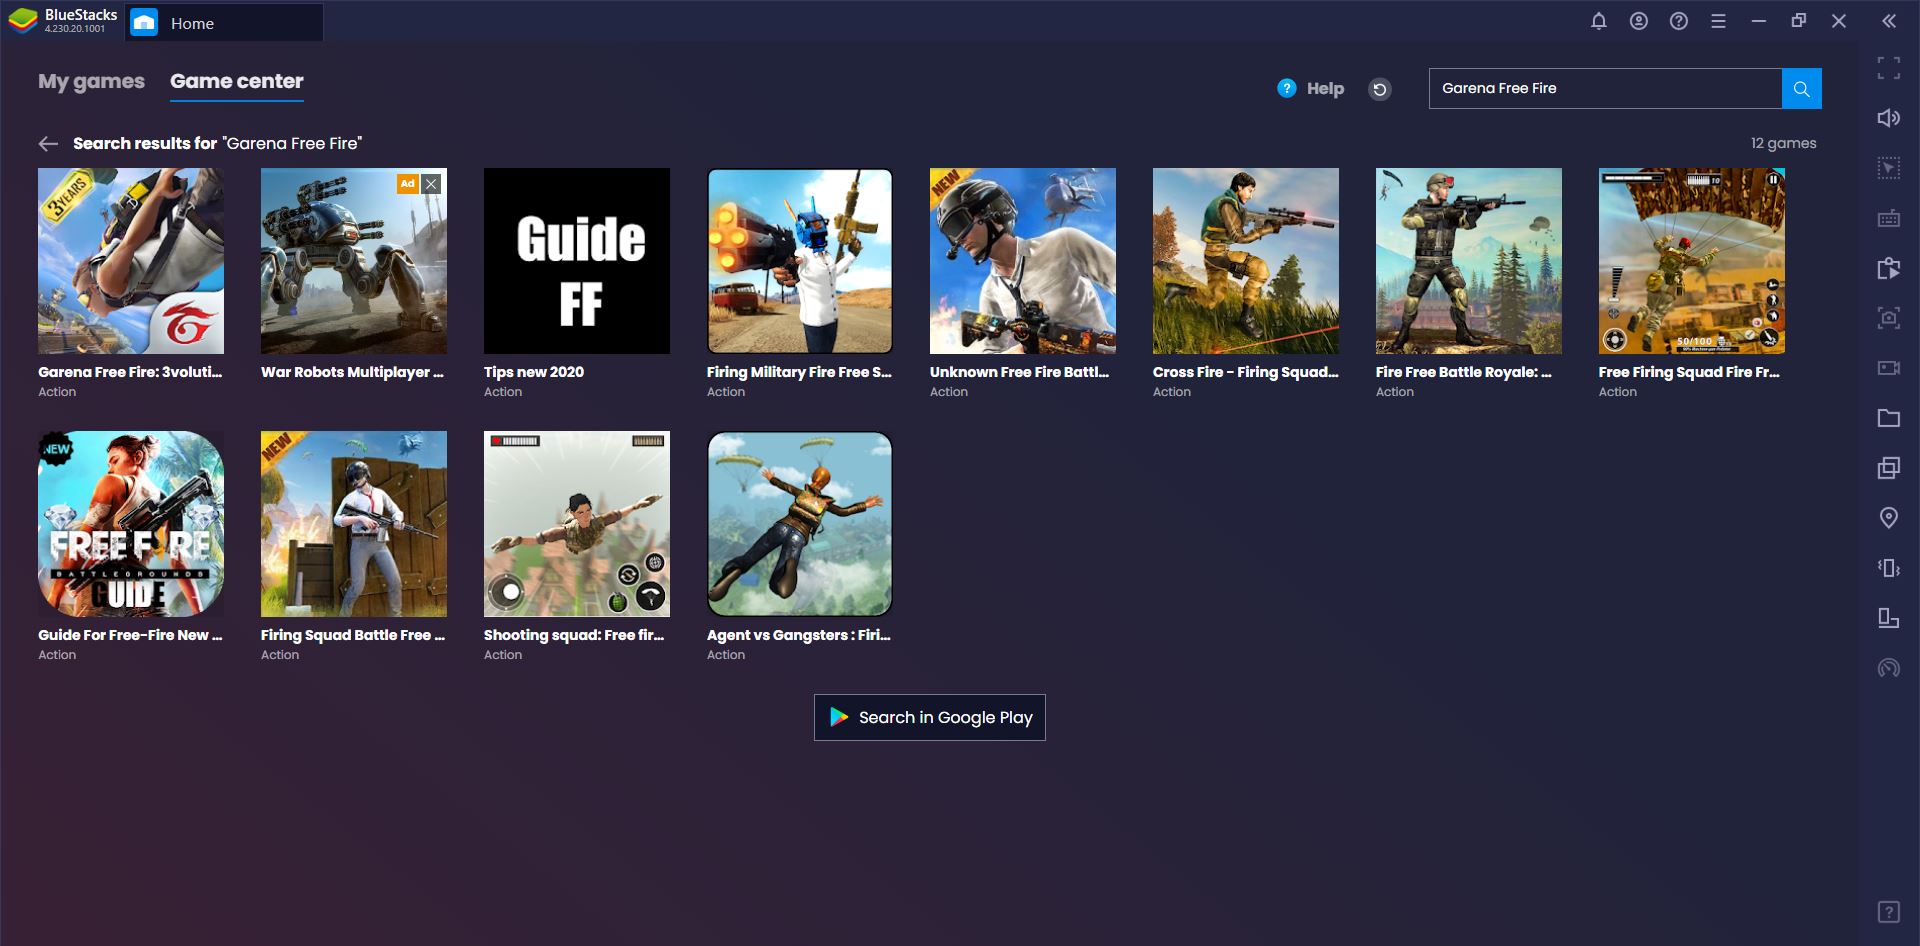
Task: Open Agent vs Gangsters thumbnail
Action: pyautogui.click(x=800, y=524)
